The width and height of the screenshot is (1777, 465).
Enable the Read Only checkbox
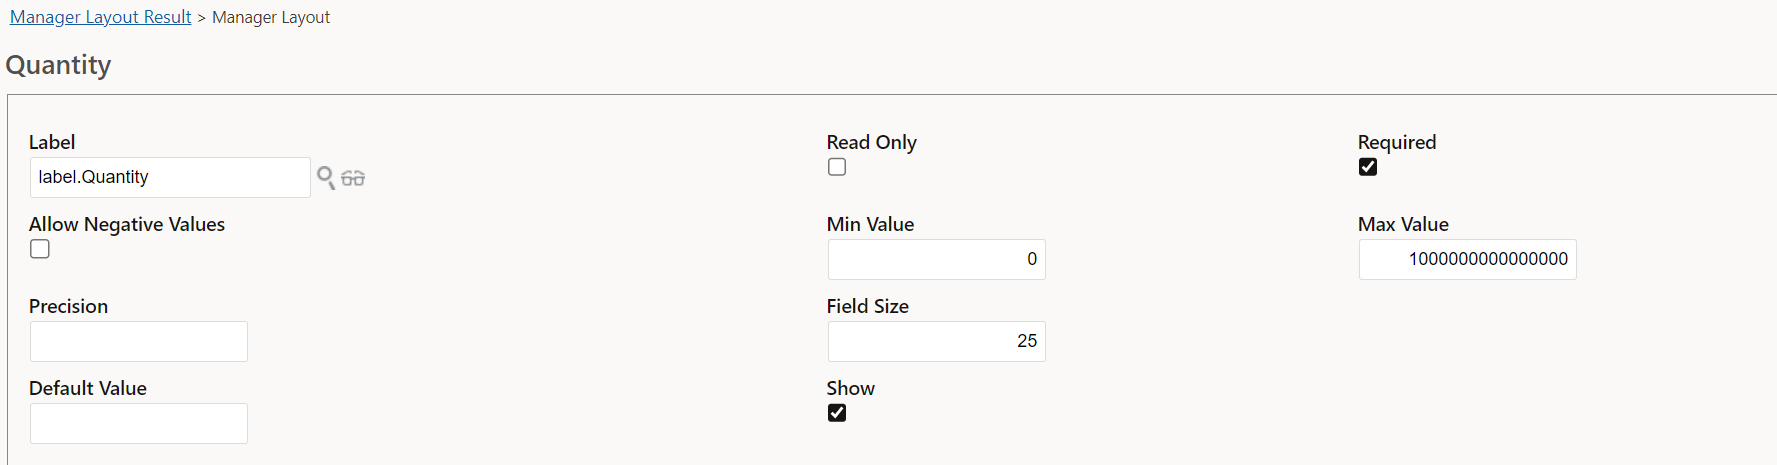(x=837, y=167)
